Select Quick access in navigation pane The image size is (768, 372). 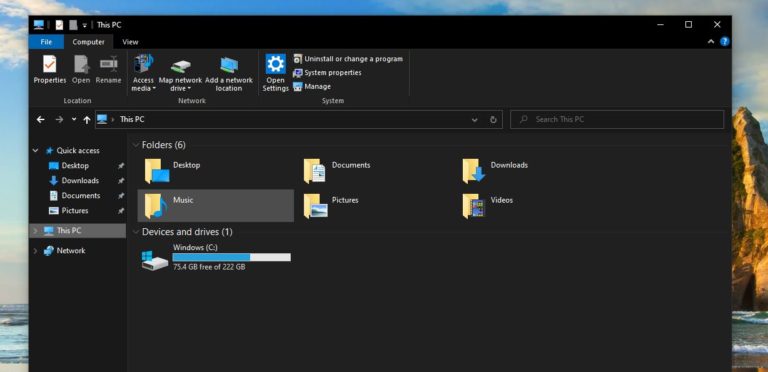pos(78,150)
